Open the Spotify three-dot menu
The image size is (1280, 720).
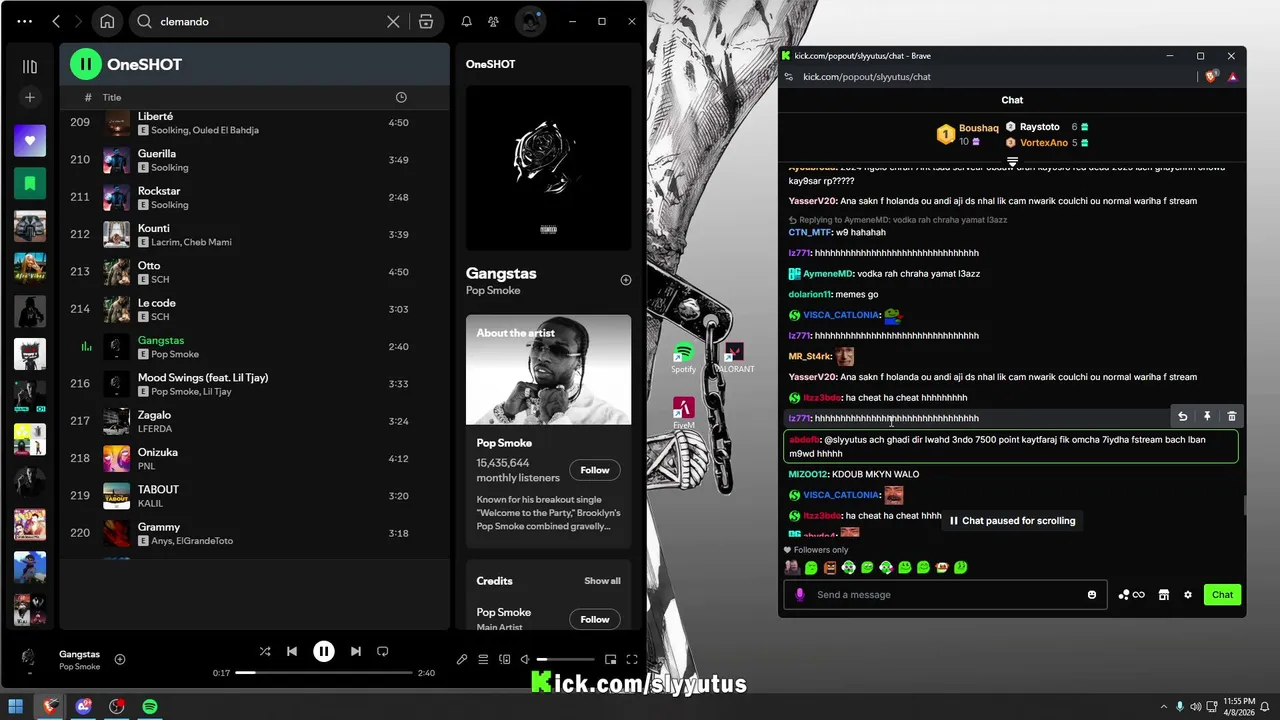(x=25, y=21)
